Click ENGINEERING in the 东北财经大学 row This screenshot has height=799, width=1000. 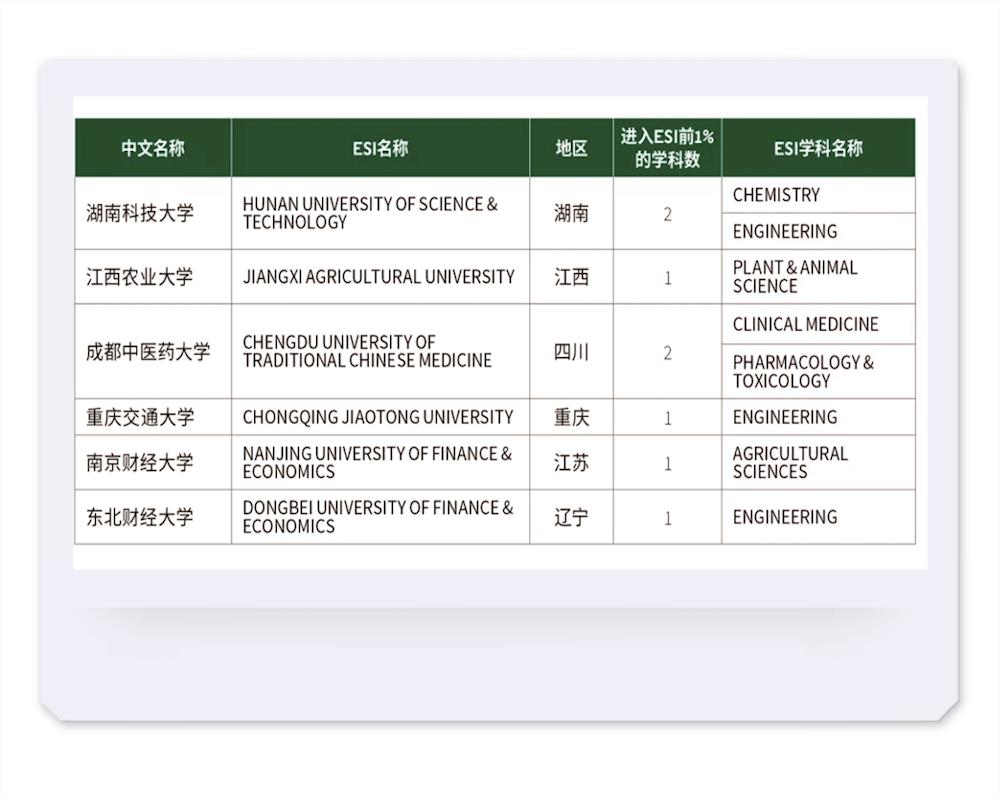[818, 517]
